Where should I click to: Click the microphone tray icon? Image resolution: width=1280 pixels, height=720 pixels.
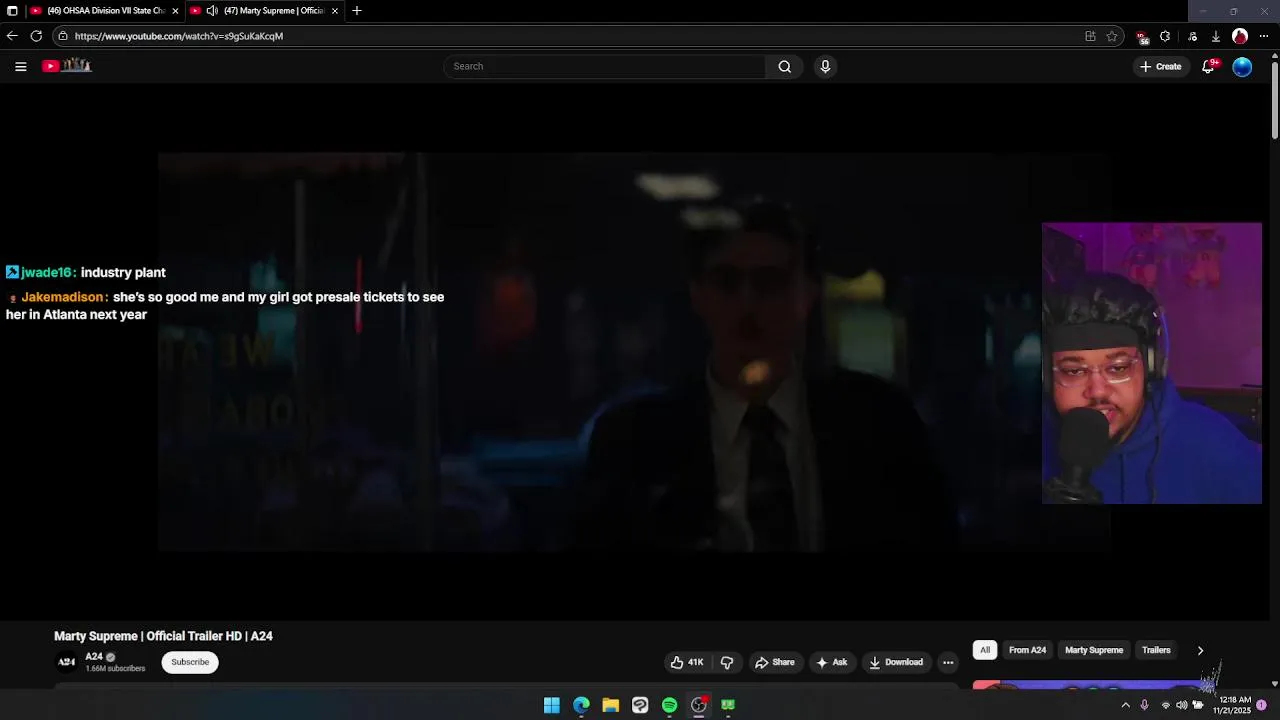tap(1144, 705)
